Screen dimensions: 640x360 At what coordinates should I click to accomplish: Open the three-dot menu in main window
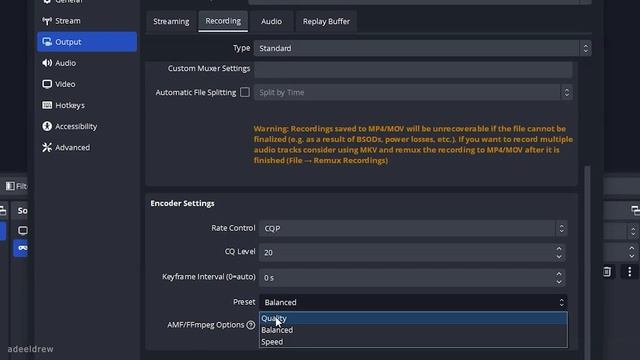(629, 271)
